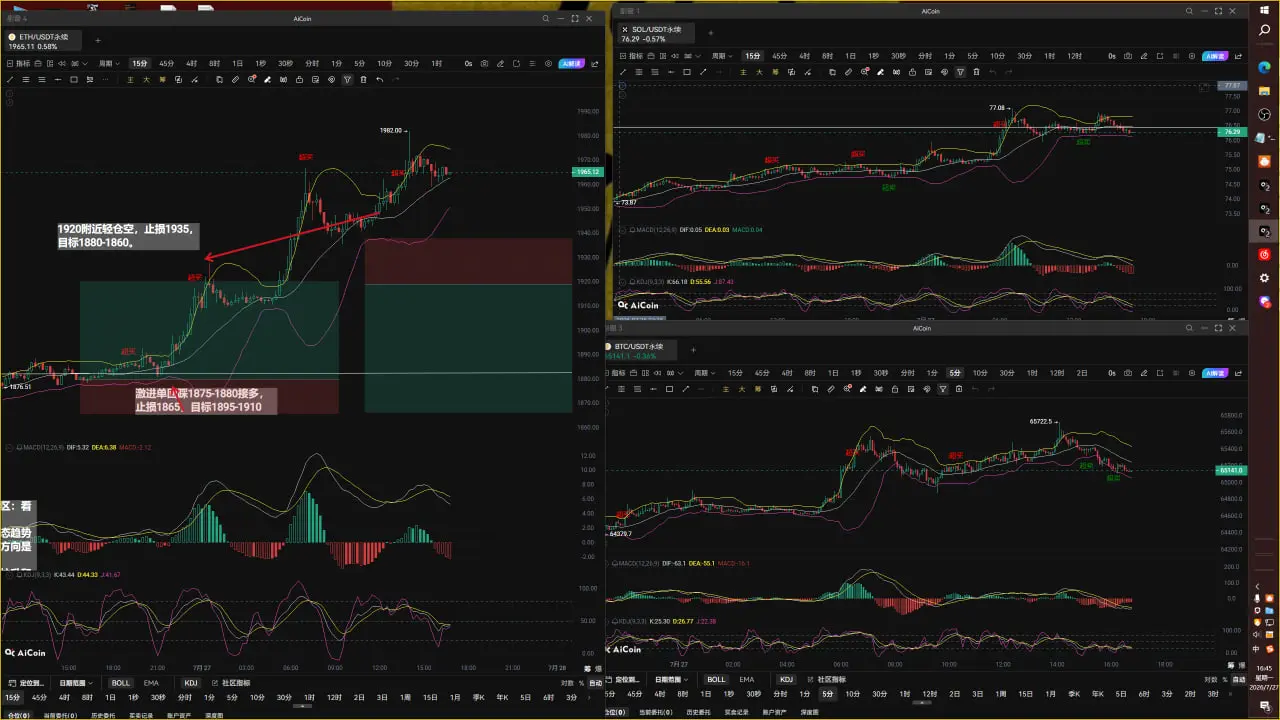Enable the EMA indicator under ETH chart
This screenshot has width=1280, height=720.
coord(151,683)
